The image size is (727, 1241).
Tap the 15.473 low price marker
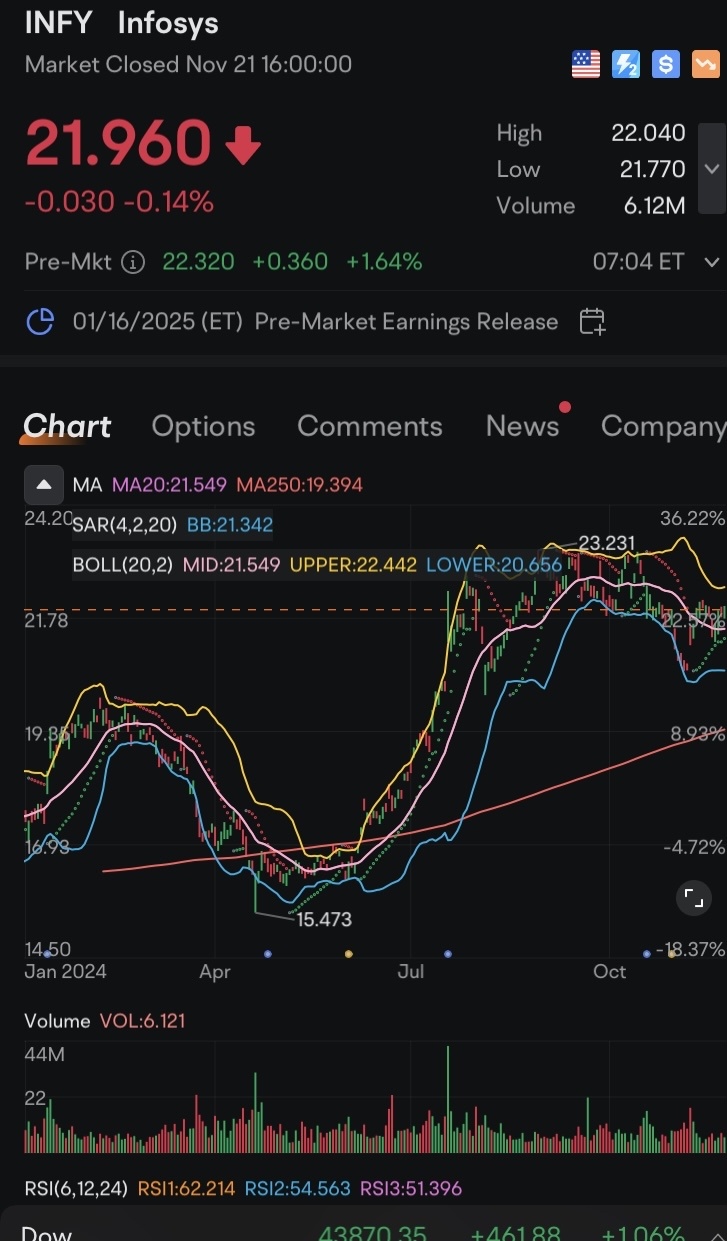324,919
